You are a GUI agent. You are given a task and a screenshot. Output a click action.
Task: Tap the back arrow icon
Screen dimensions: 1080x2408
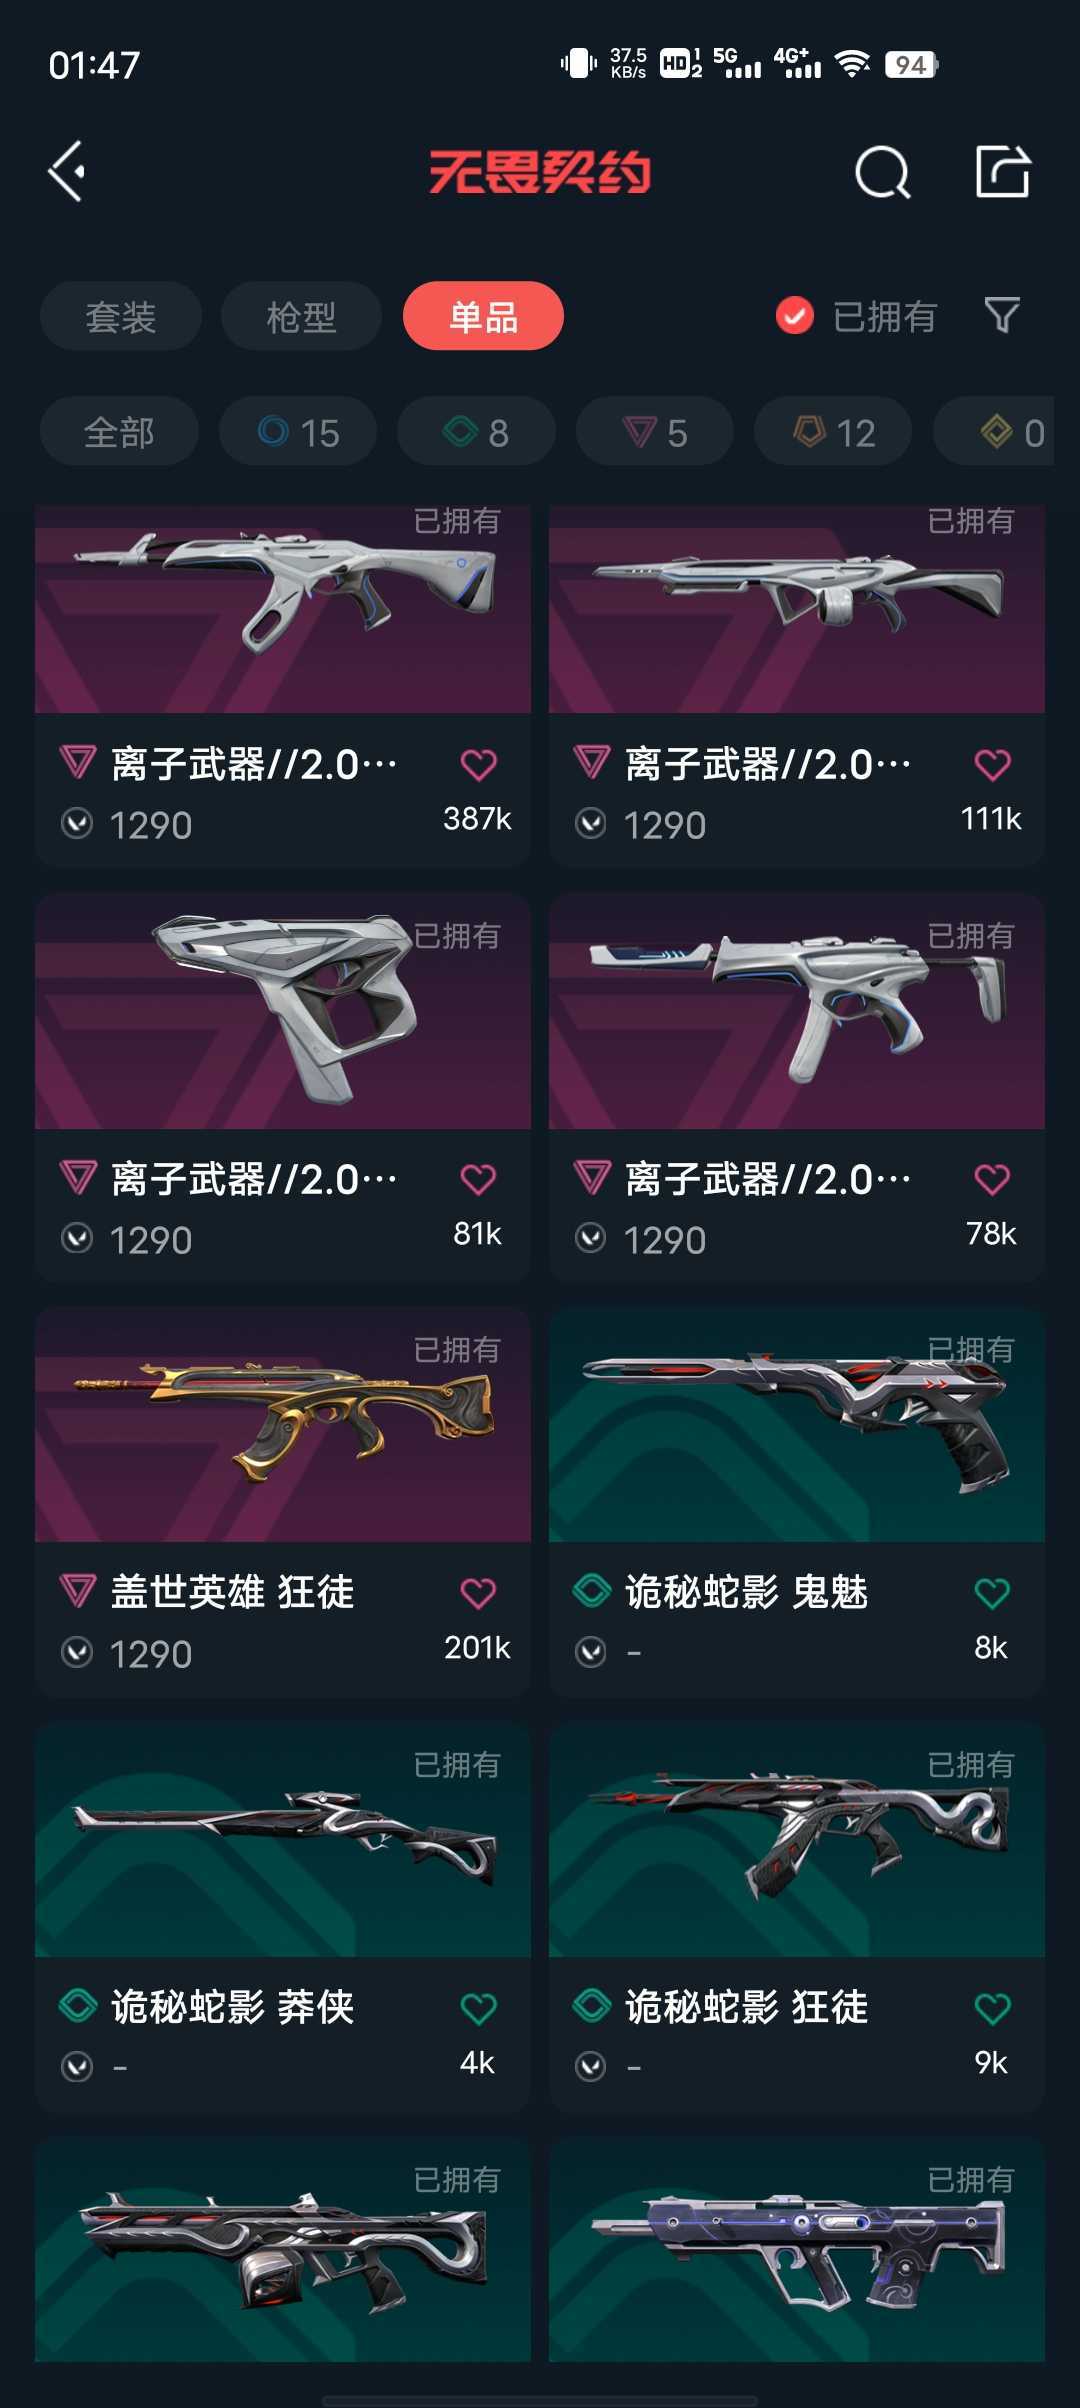[66, 172]
